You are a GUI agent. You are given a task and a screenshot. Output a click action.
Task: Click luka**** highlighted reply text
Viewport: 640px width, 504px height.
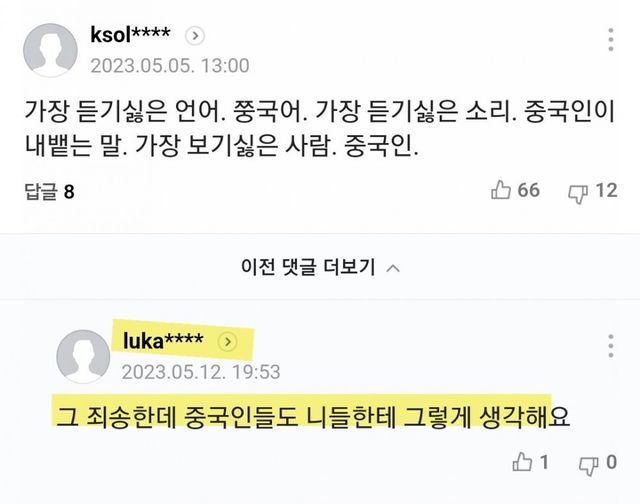pos(309,413)
